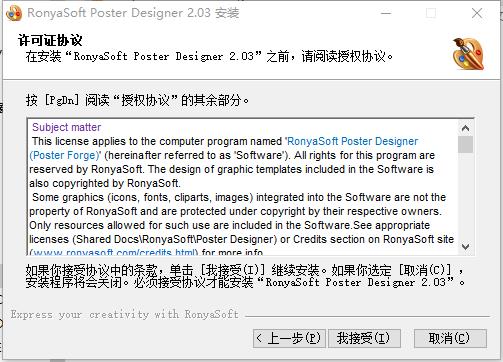
Task: Click the 我接受(I) accept button
Action: point(364,338)
